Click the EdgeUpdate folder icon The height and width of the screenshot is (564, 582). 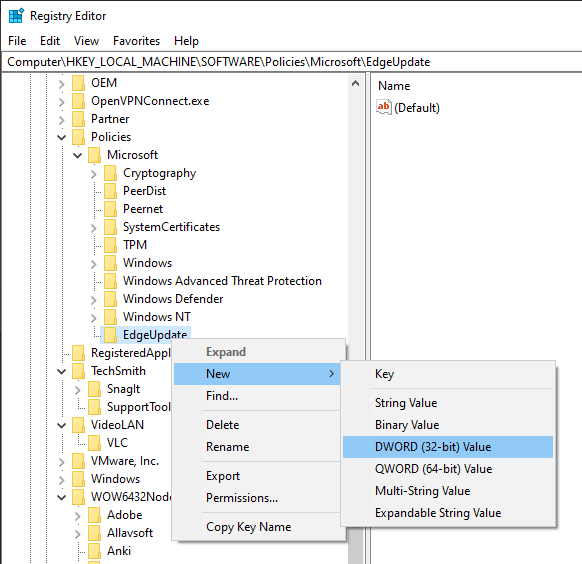point(110,335)
